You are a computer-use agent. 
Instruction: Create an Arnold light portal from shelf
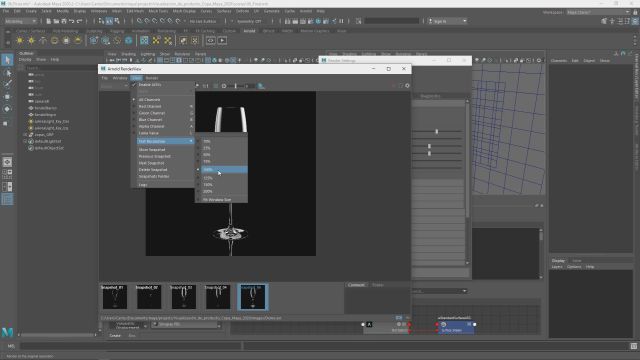pyautogui.click(x=66, y=40)
